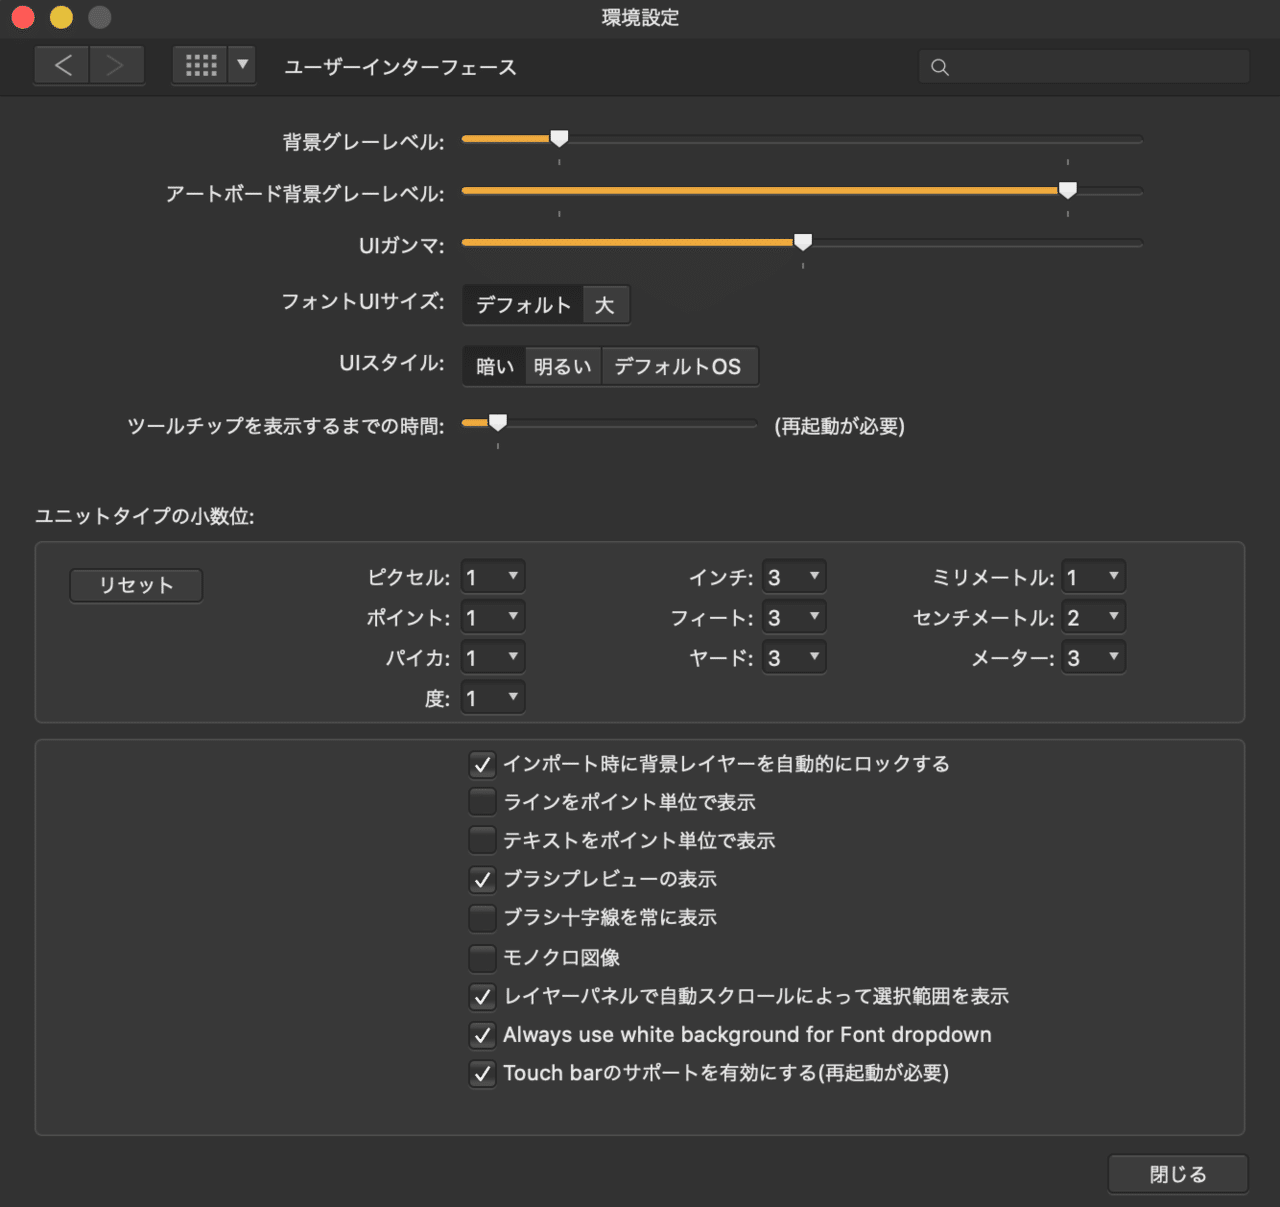Close the 環境設定 window with red button
Image resolution: width=1280 pixels, height=1207 pixels.
point(23,17)
